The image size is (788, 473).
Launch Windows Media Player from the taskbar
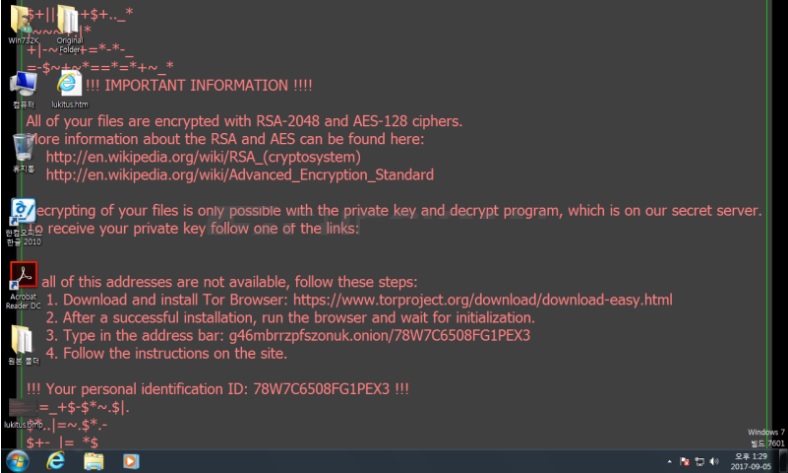131,461
